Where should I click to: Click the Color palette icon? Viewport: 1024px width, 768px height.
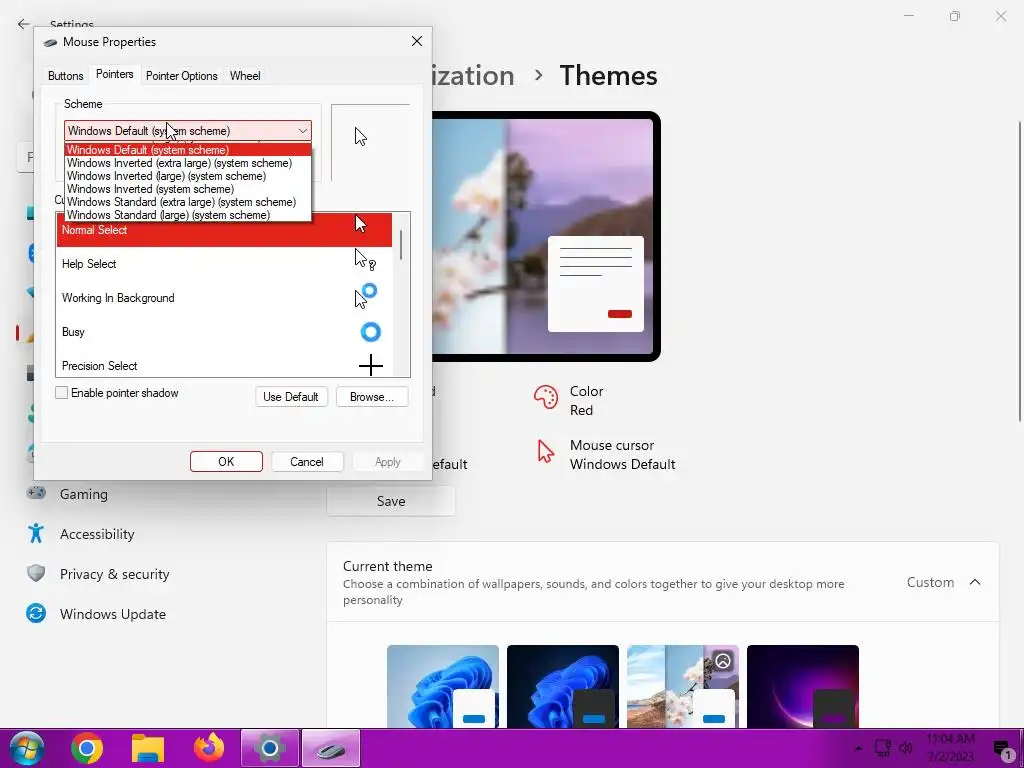coord(546,397)
